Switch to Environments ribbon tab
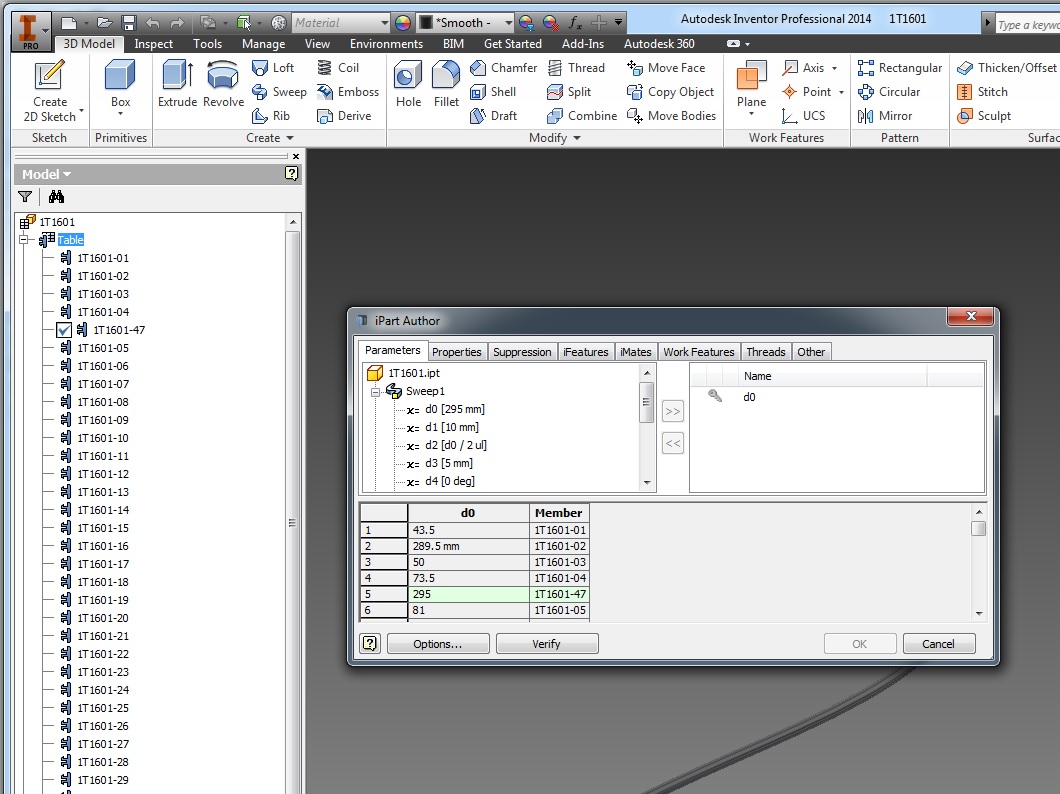 [x=386, y=44]
